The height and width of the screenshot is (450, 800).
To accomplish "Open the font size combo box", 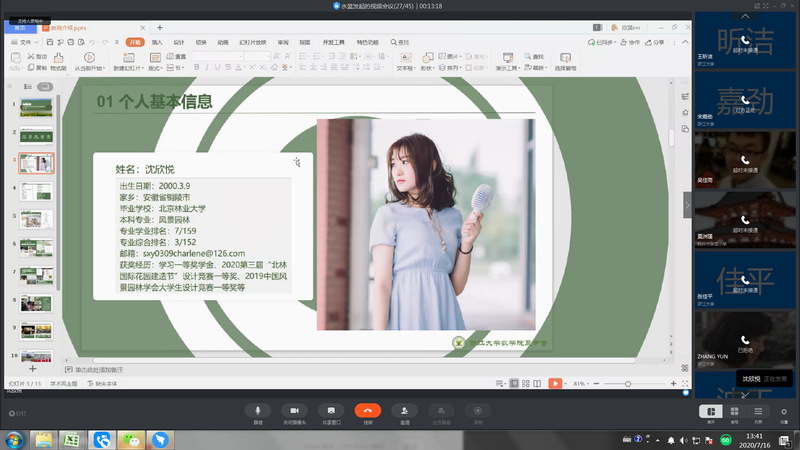I will [257, 56].
